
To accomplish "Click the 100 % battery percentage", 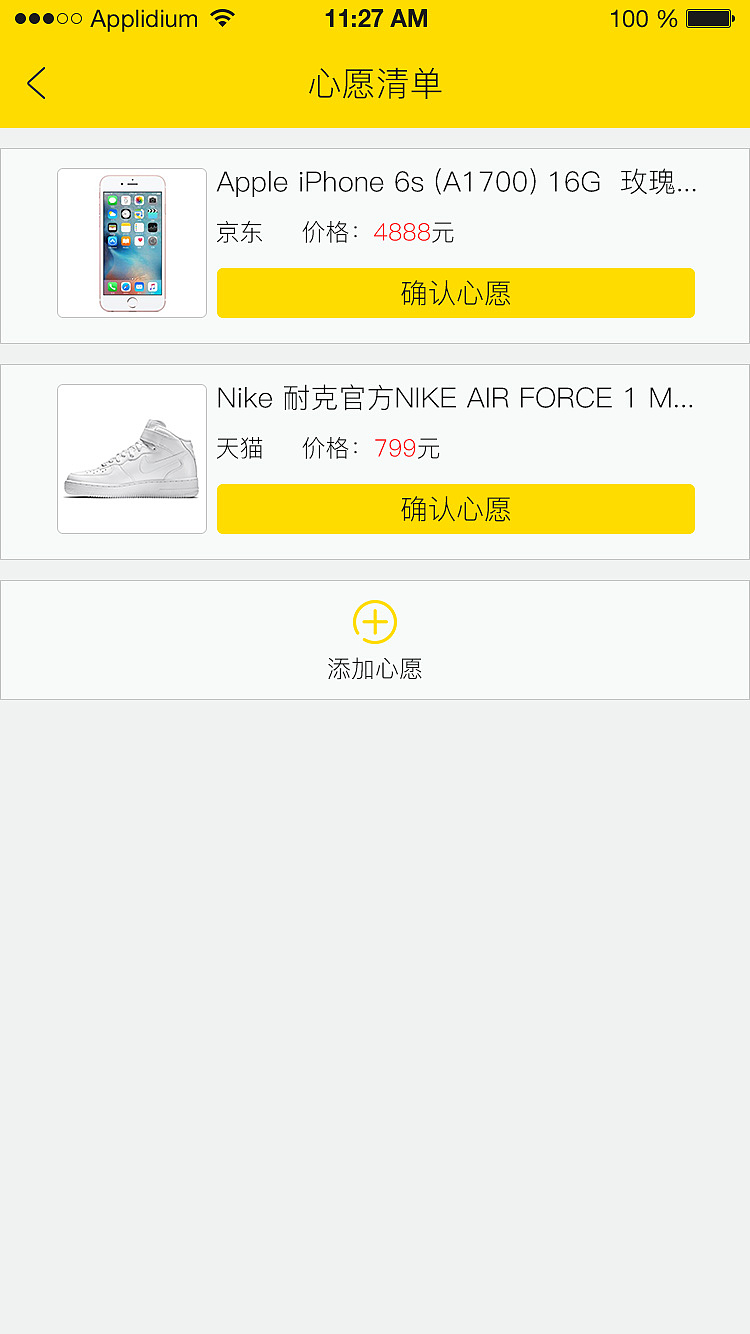I will coord(643,19).
